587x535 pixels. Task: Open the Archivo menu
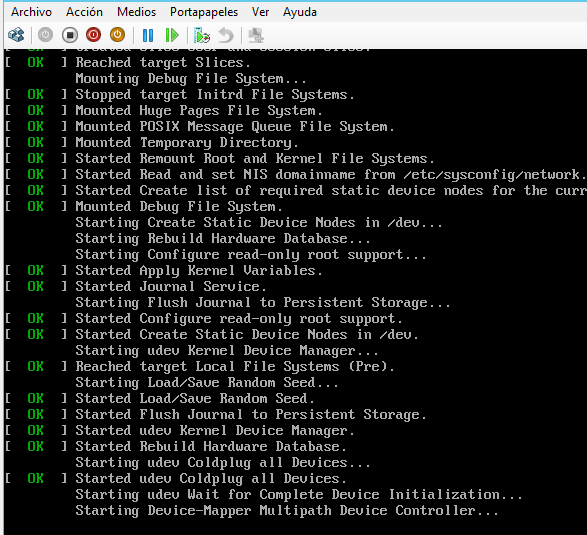click(x=31, y=12)
